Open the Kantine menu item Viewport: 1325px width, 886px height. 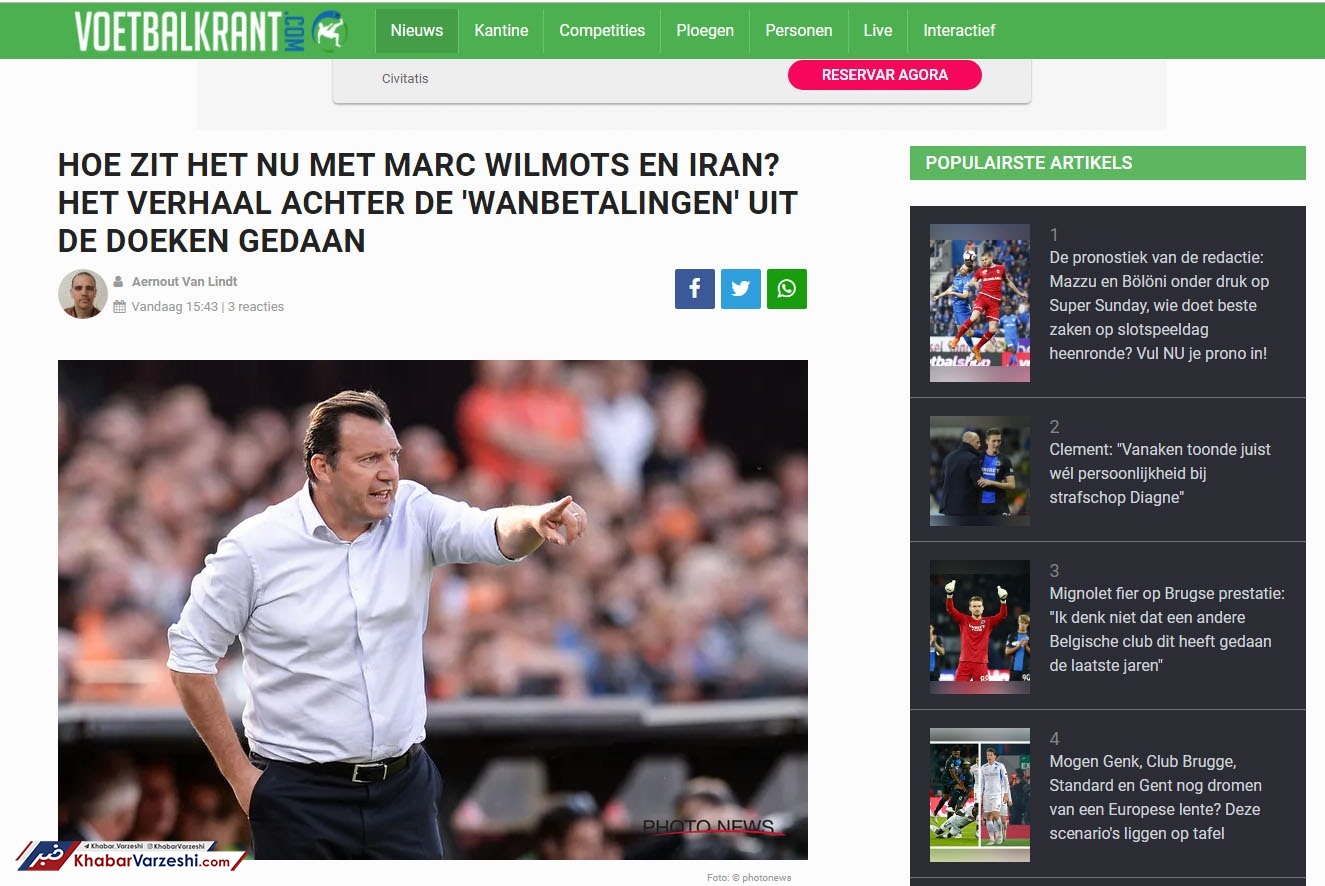(x=501, y=31)
